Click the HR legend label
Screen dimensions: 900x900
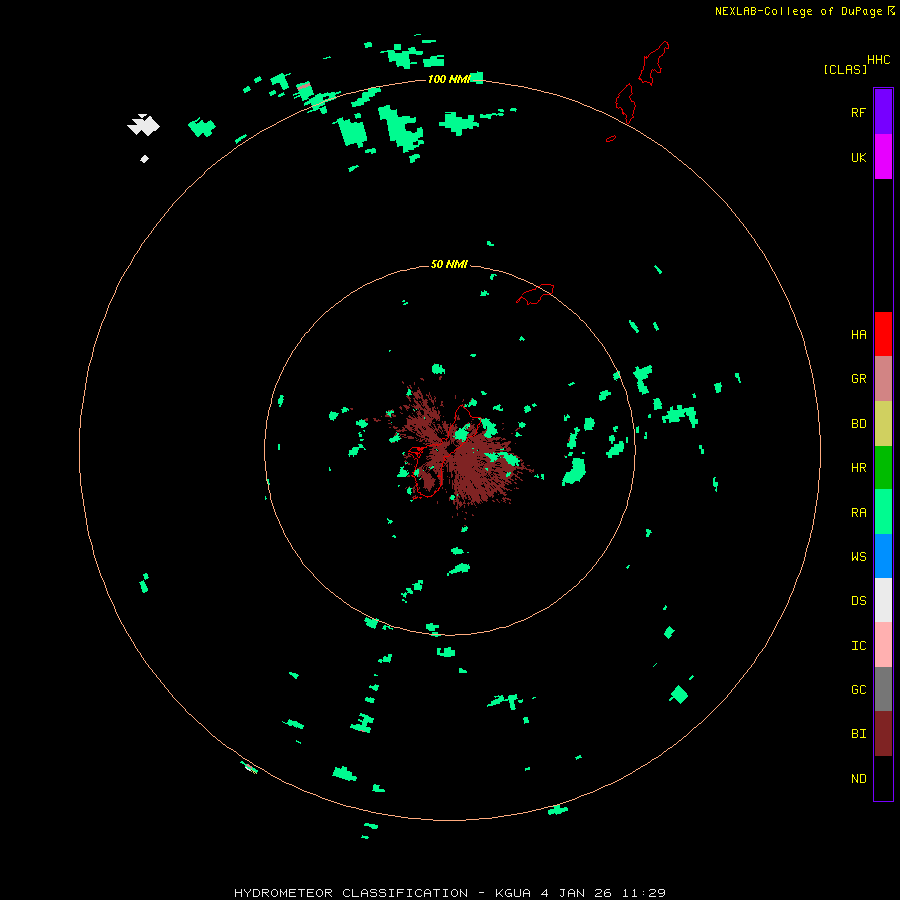(858, 468)
